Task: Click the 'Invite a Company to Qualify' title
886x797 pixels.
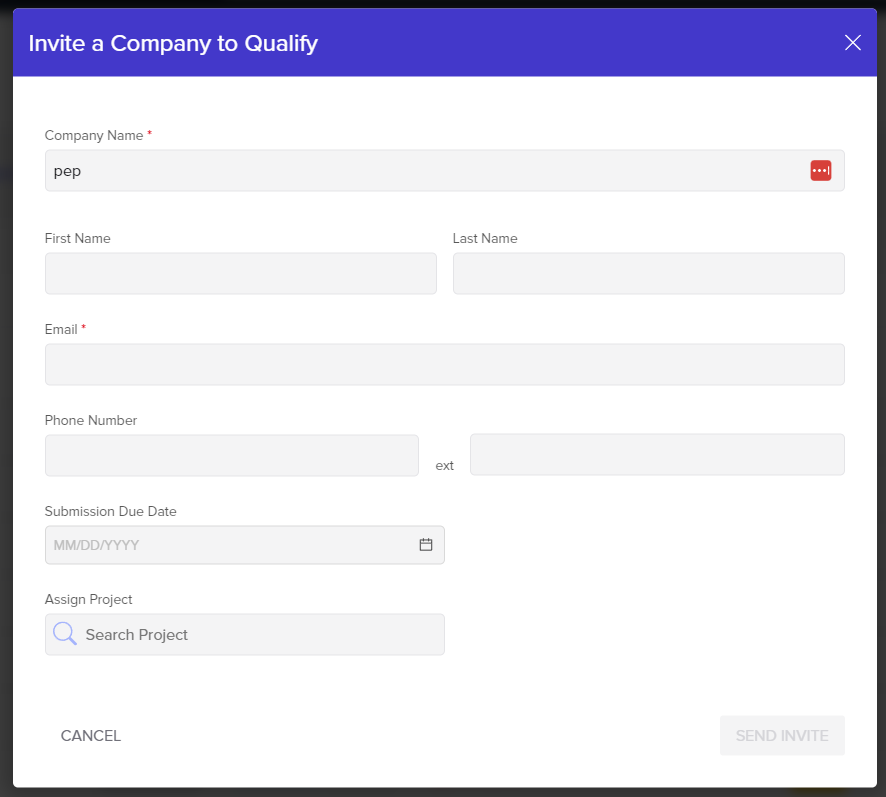Action: click(173, 43)
